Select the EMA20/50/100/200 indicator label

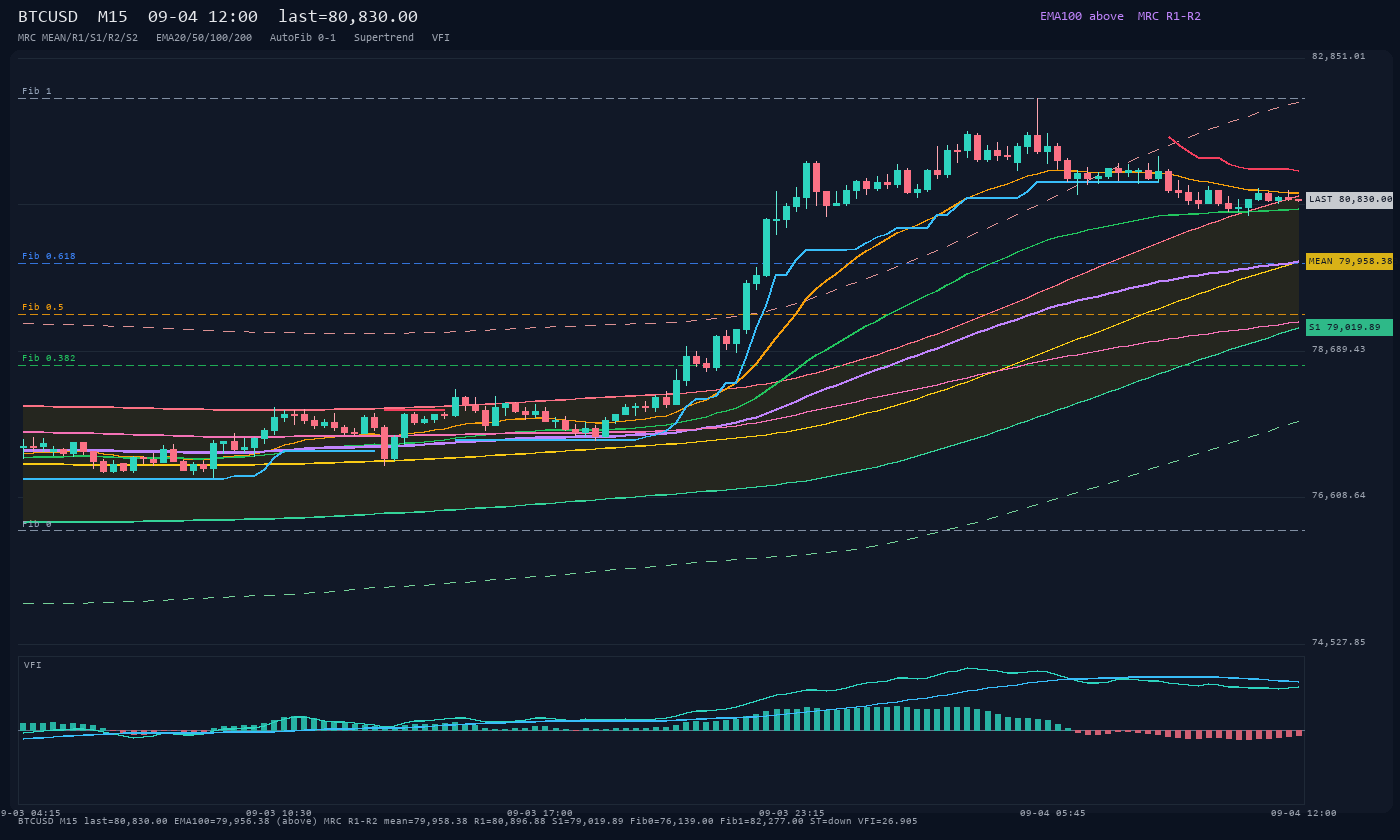[204, 38]
